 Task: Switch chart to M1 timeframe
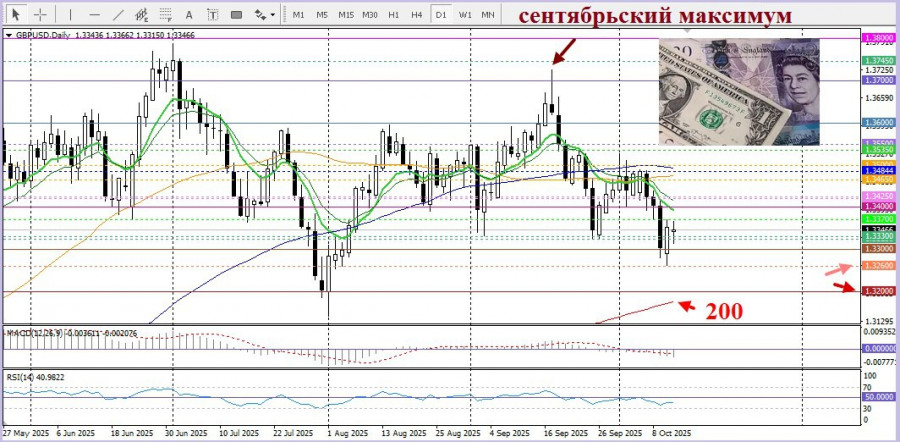point(298,14)
